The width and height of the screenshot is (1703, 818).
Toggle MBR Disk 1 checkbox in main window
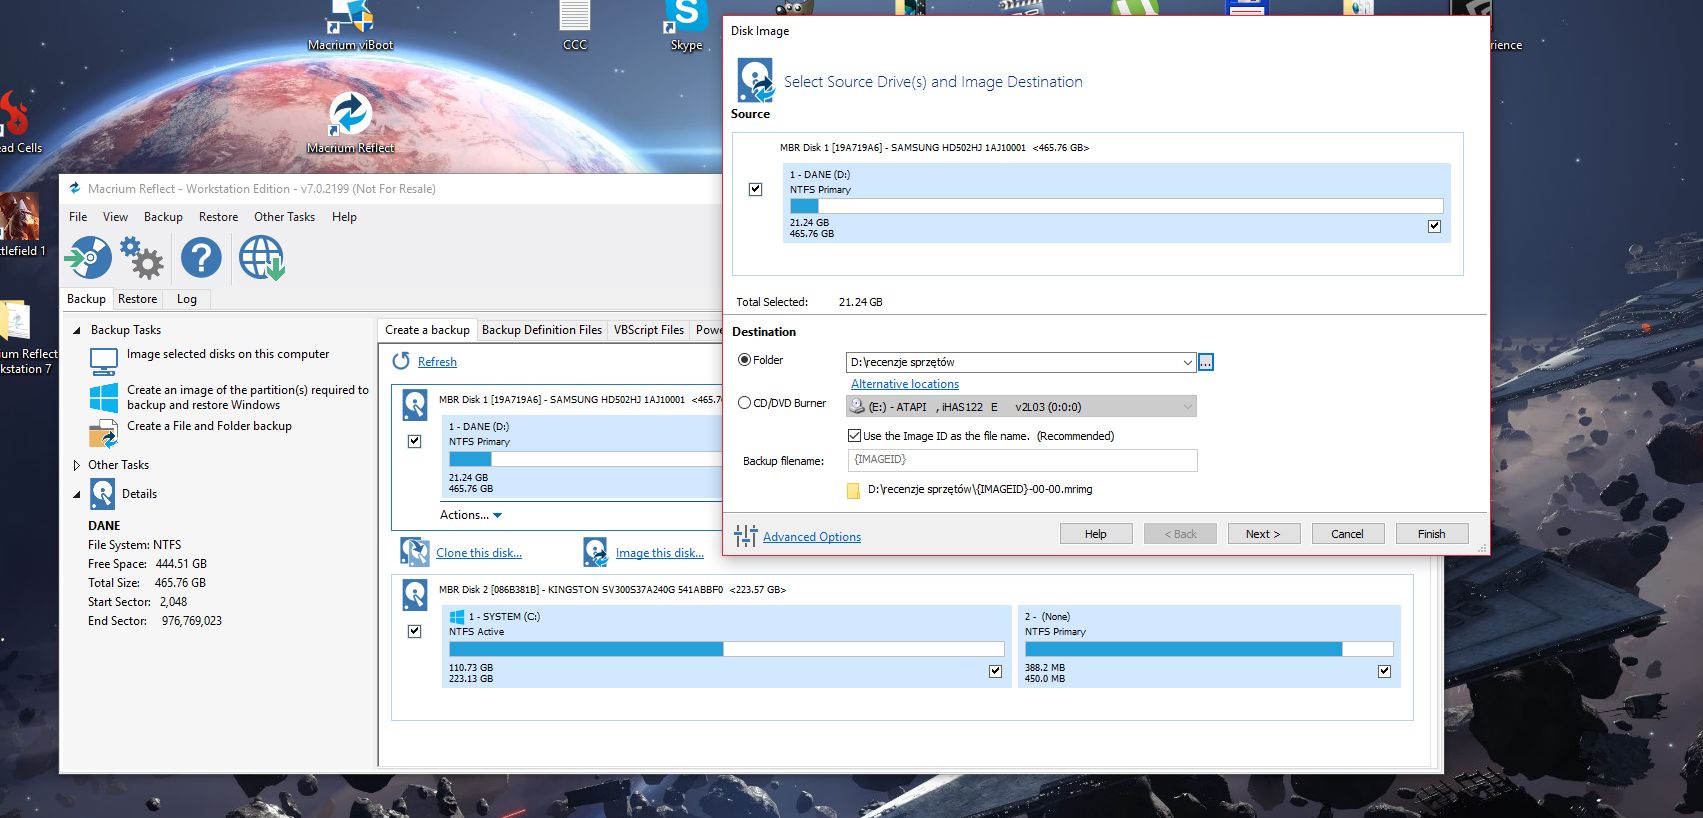tap(415, 441)
